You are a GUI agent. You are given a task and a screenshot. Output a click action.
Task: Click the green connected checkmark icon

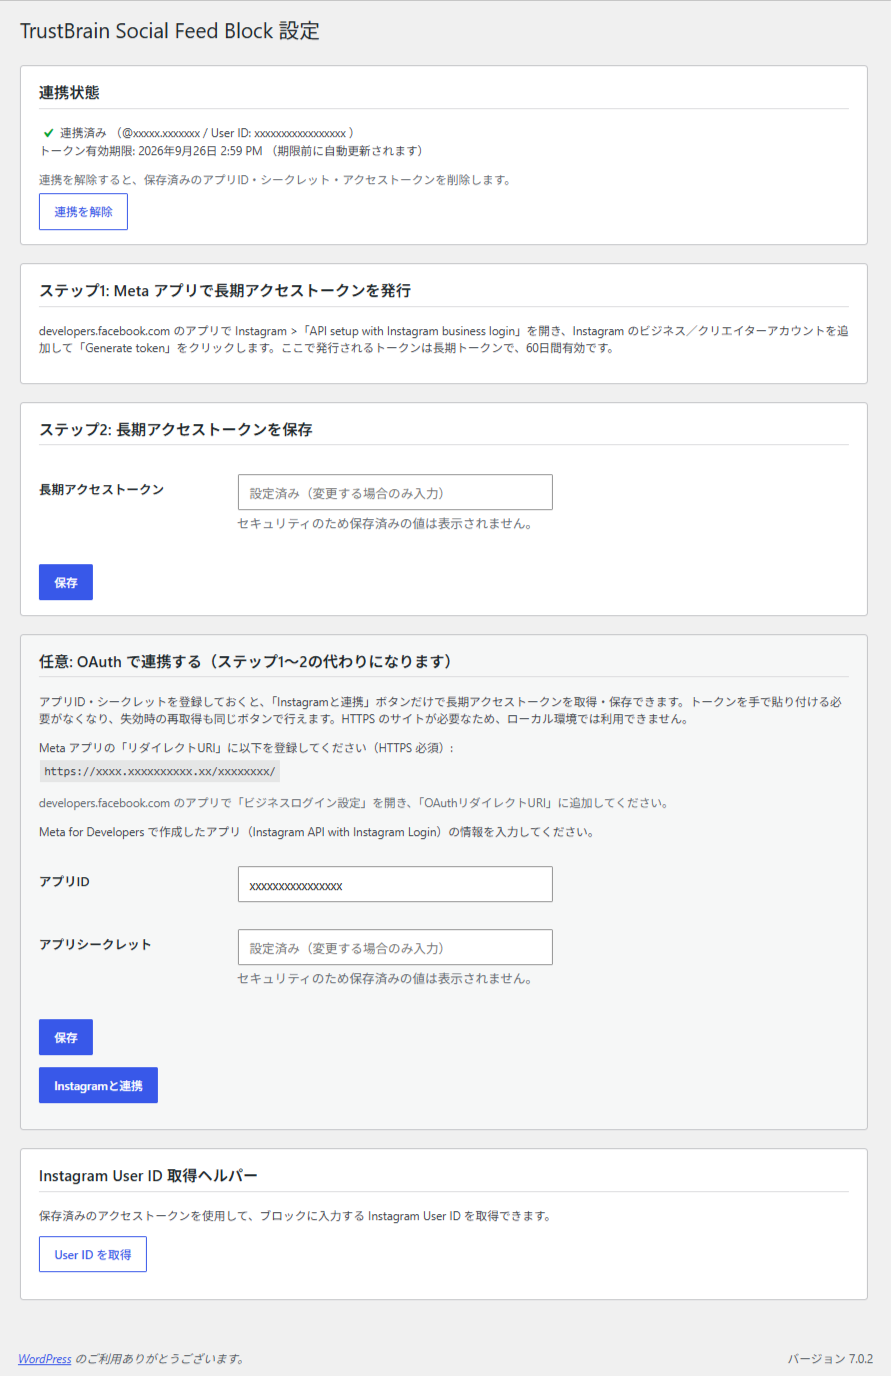tap(48, 133)
